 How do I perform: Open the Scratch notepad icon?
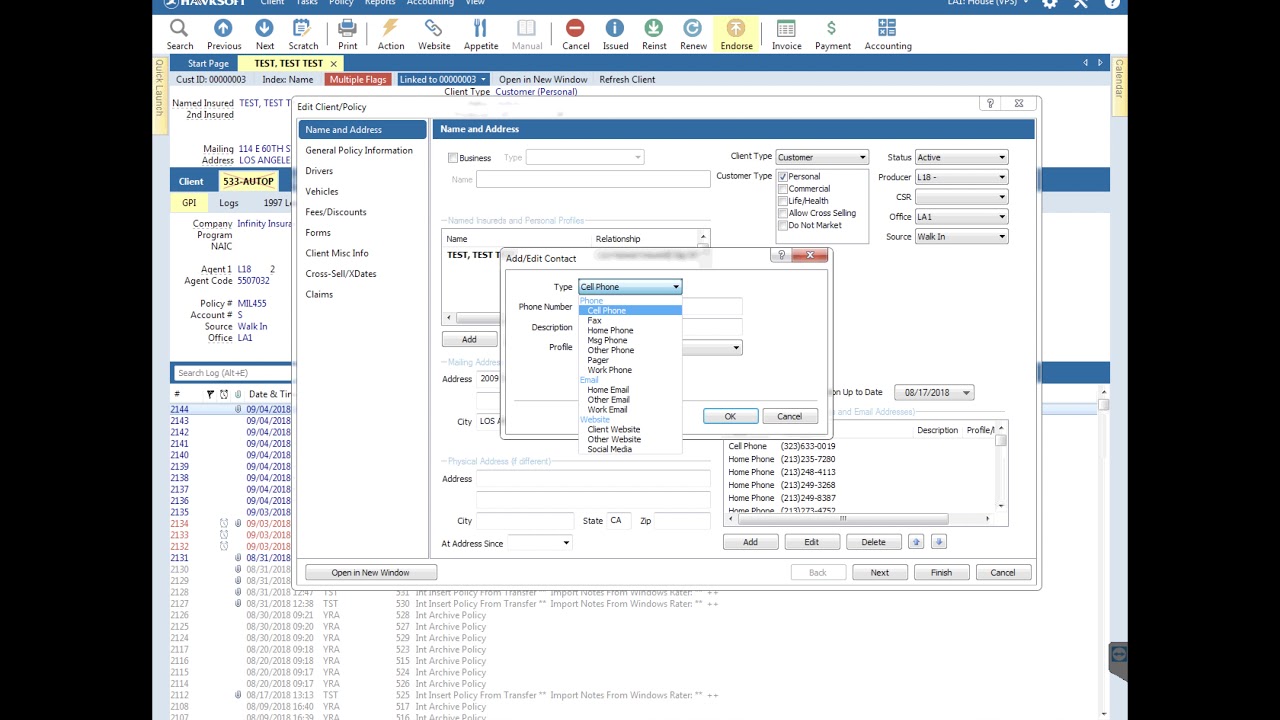[303, 33]
